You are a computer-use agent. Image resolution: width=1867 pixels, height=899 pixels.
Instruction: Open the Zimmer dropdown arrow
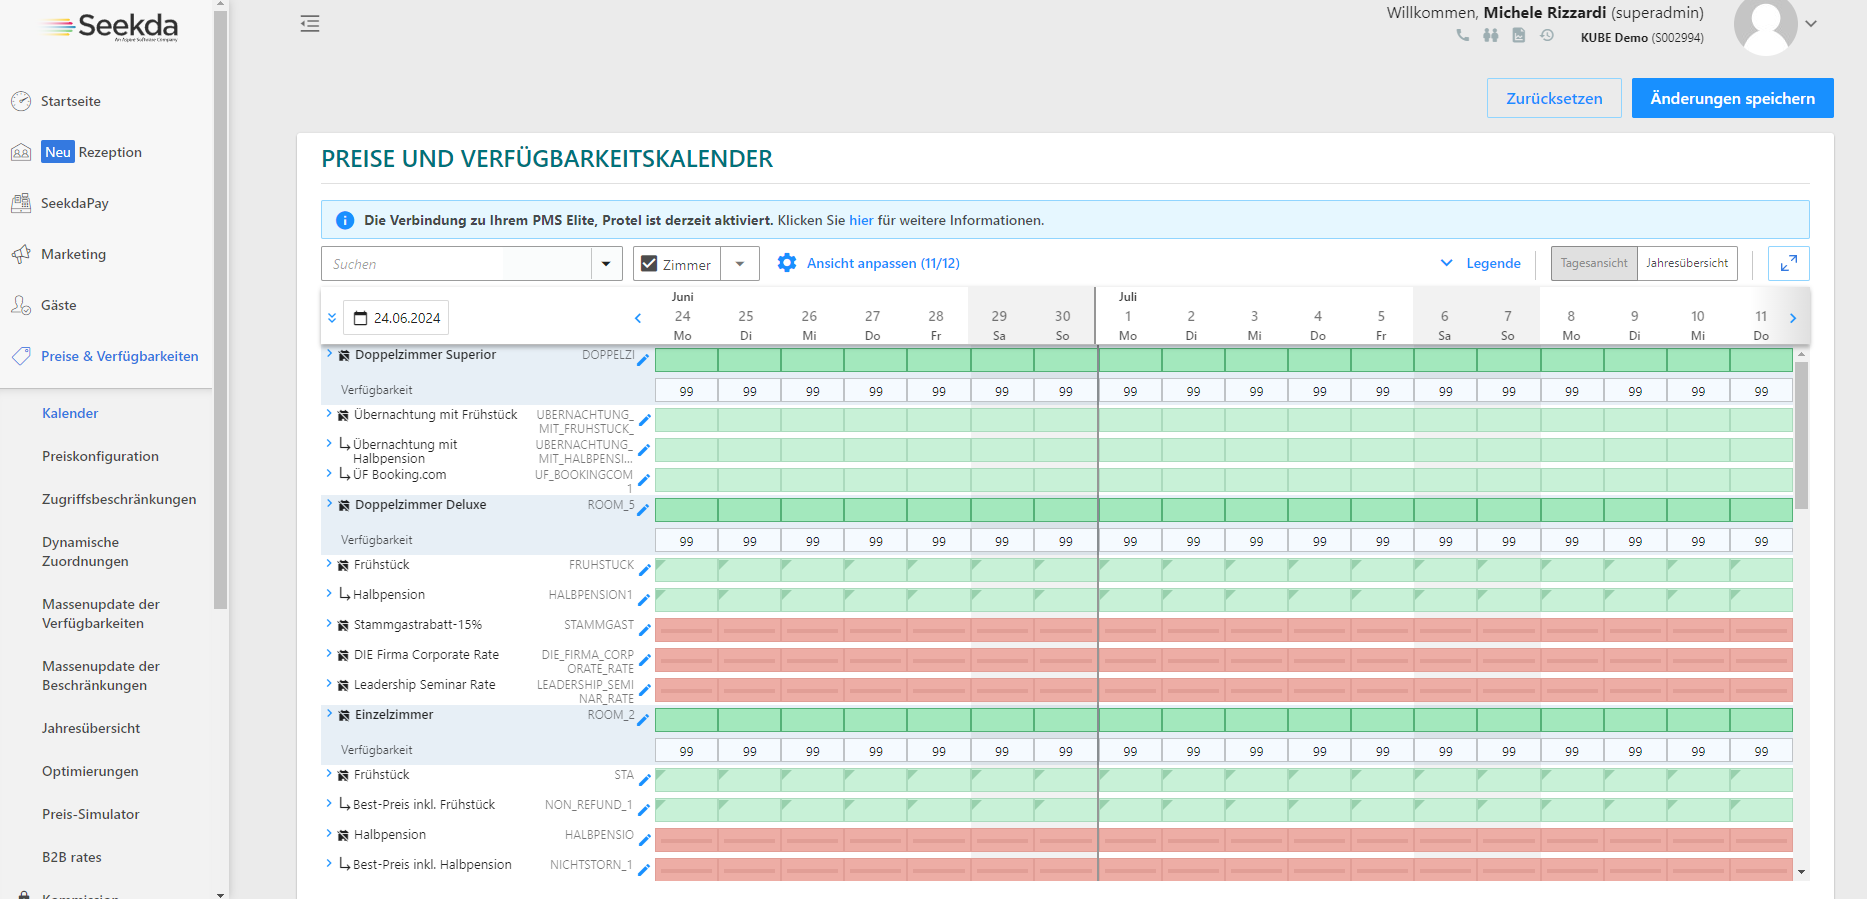tap(740, 264)
